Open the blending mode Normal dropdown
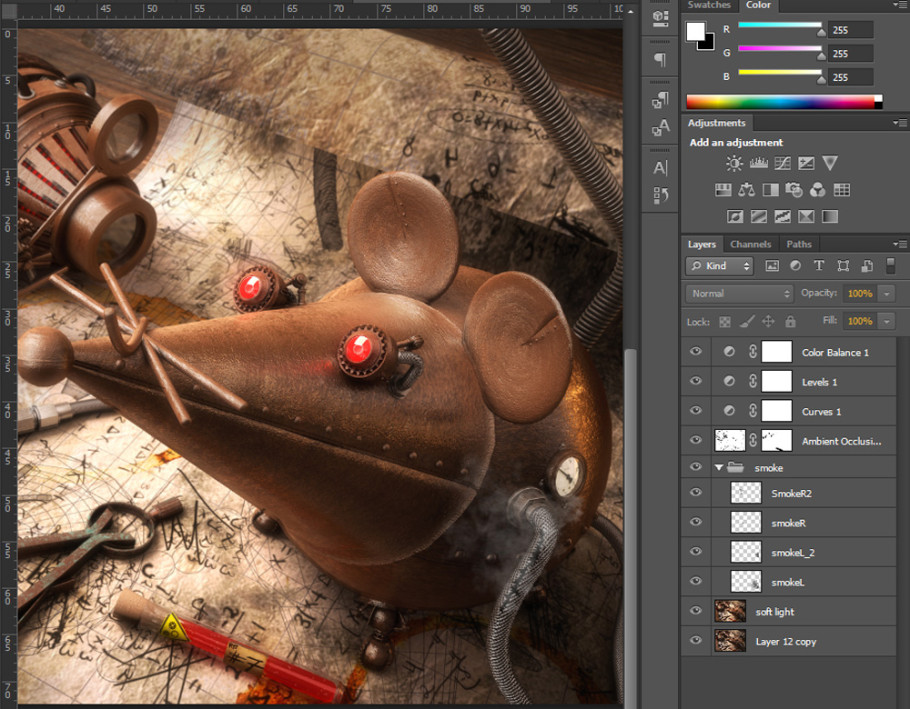The height and width of the screenshot is (709, 910). tap(739, 294)
